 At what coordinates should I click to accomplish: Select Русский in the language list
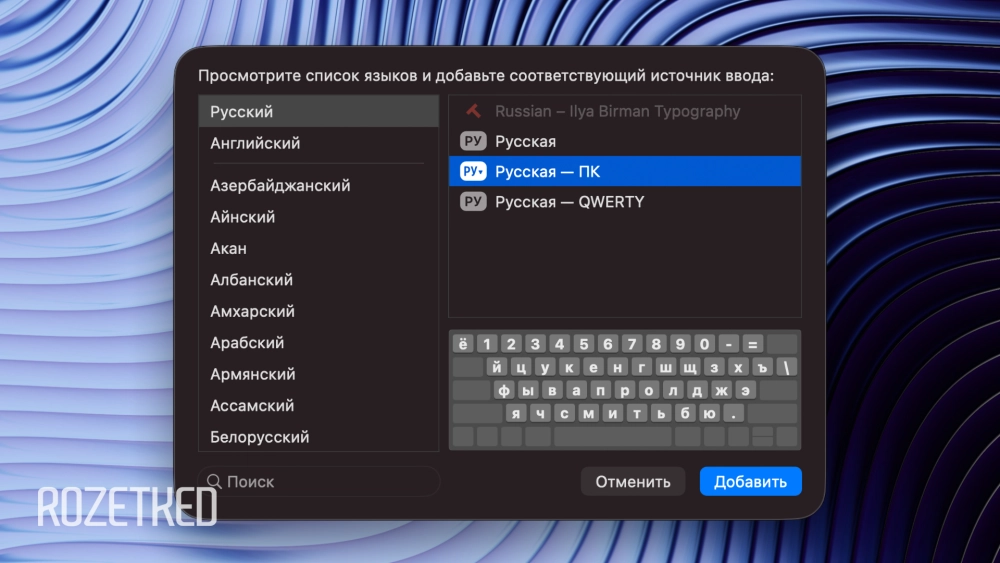[x=318, y=112]
